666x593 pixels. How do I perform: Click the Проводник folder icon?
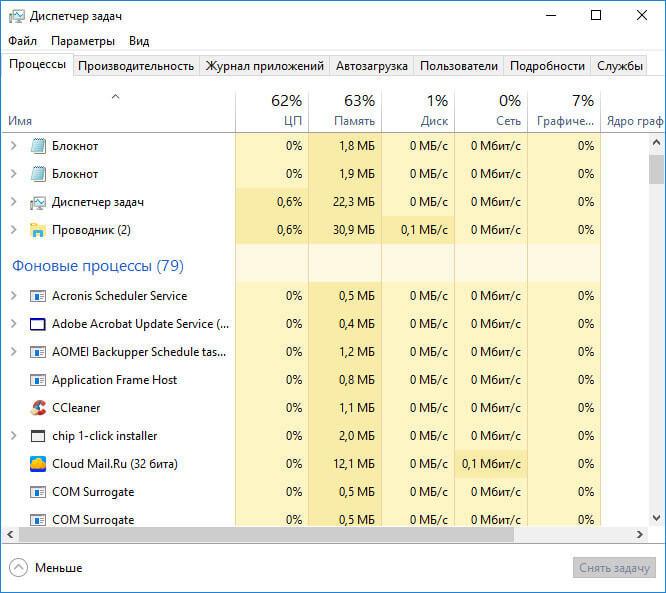coord(38,230)
